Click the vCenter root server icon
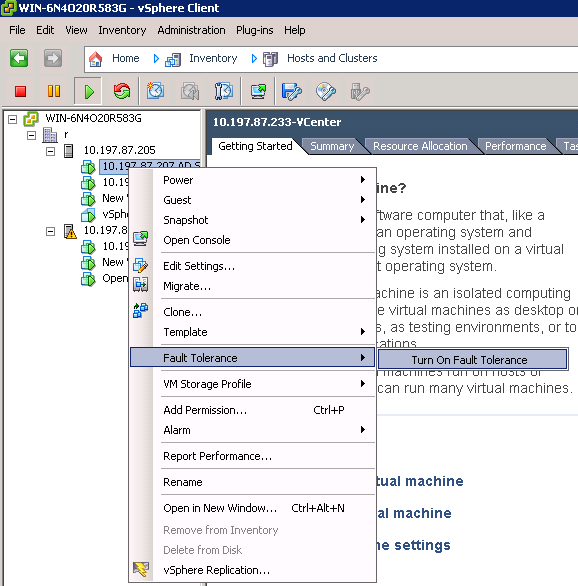Image resolution: width=578 pixels, height=586 pixels. [x=31, y=119]
